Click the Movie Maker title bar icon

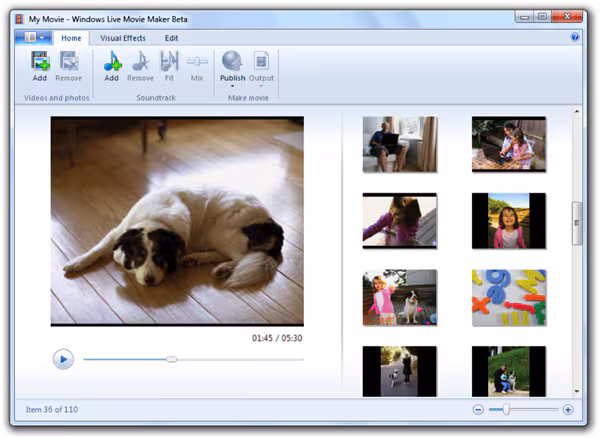(20, 19)
